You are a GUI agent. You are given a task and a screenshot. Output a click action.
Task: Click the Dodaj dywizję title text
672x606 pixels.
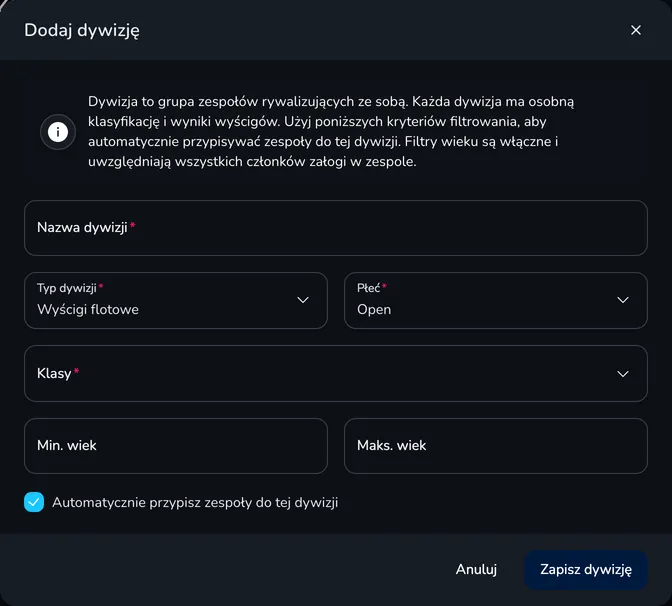(82, 30)
